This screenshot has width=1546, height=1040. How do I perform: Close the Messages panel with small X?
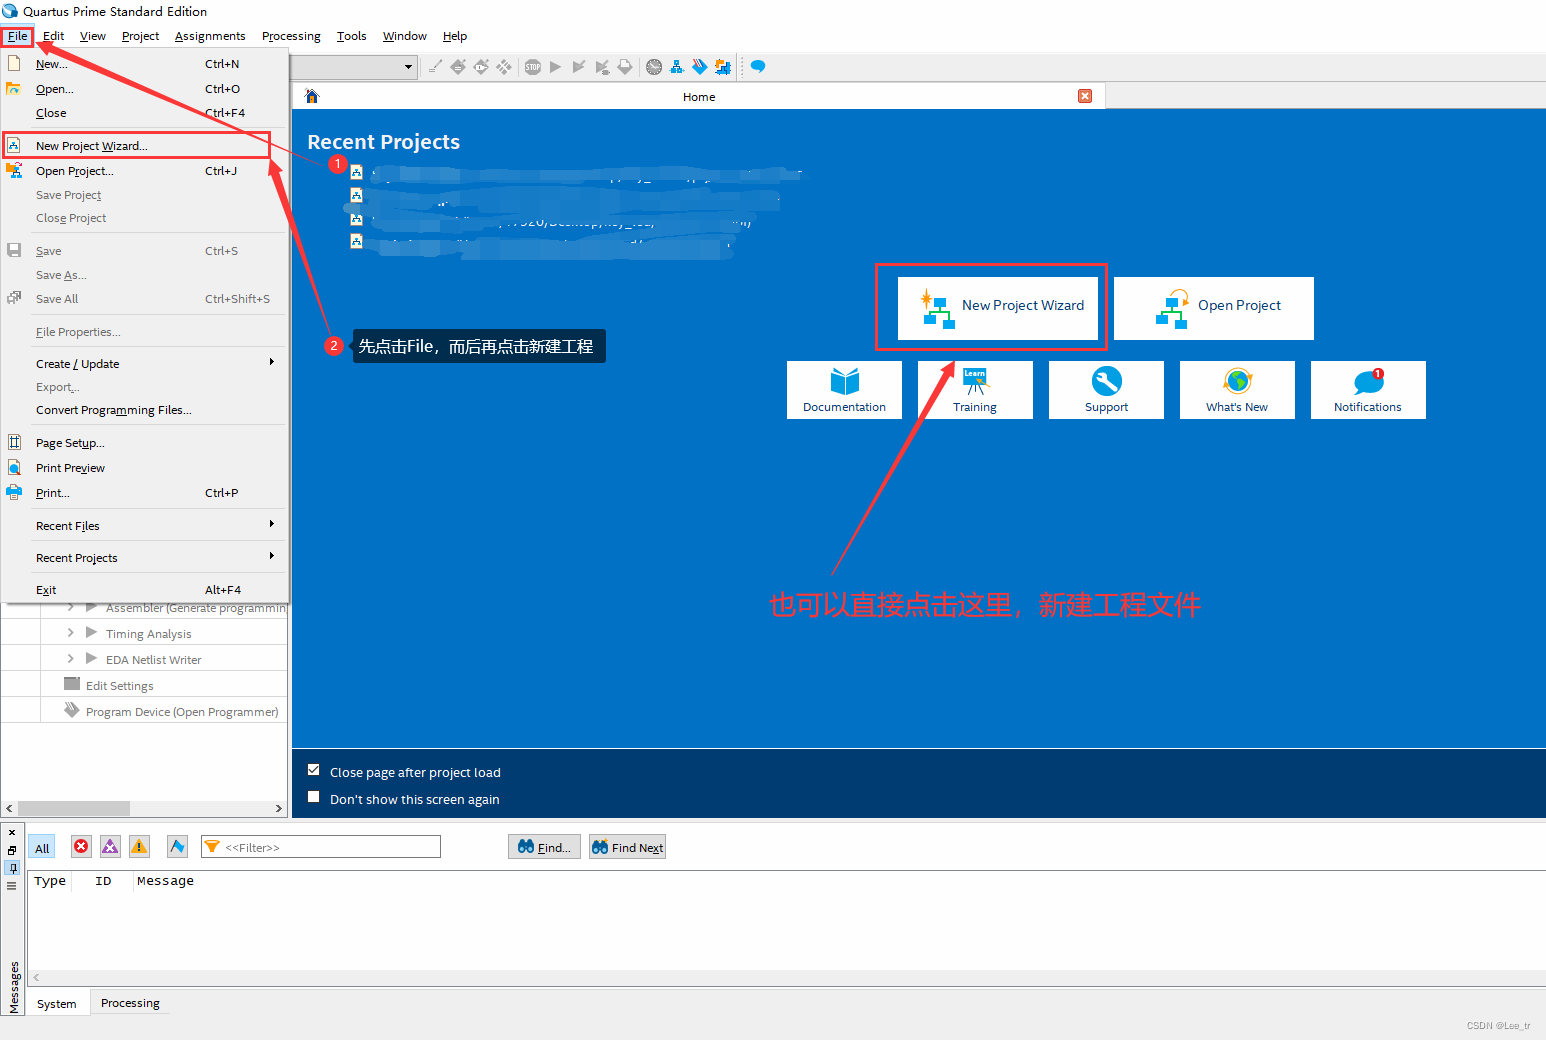12,832
